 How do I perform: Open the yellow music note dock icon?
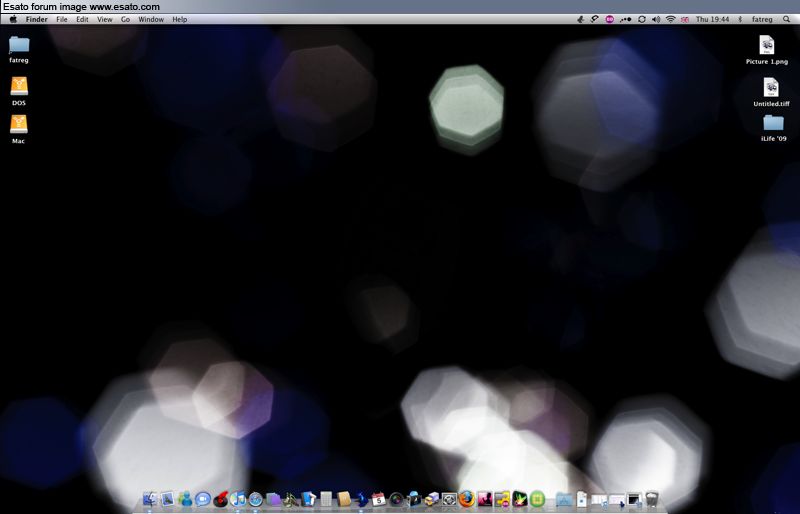502,499
